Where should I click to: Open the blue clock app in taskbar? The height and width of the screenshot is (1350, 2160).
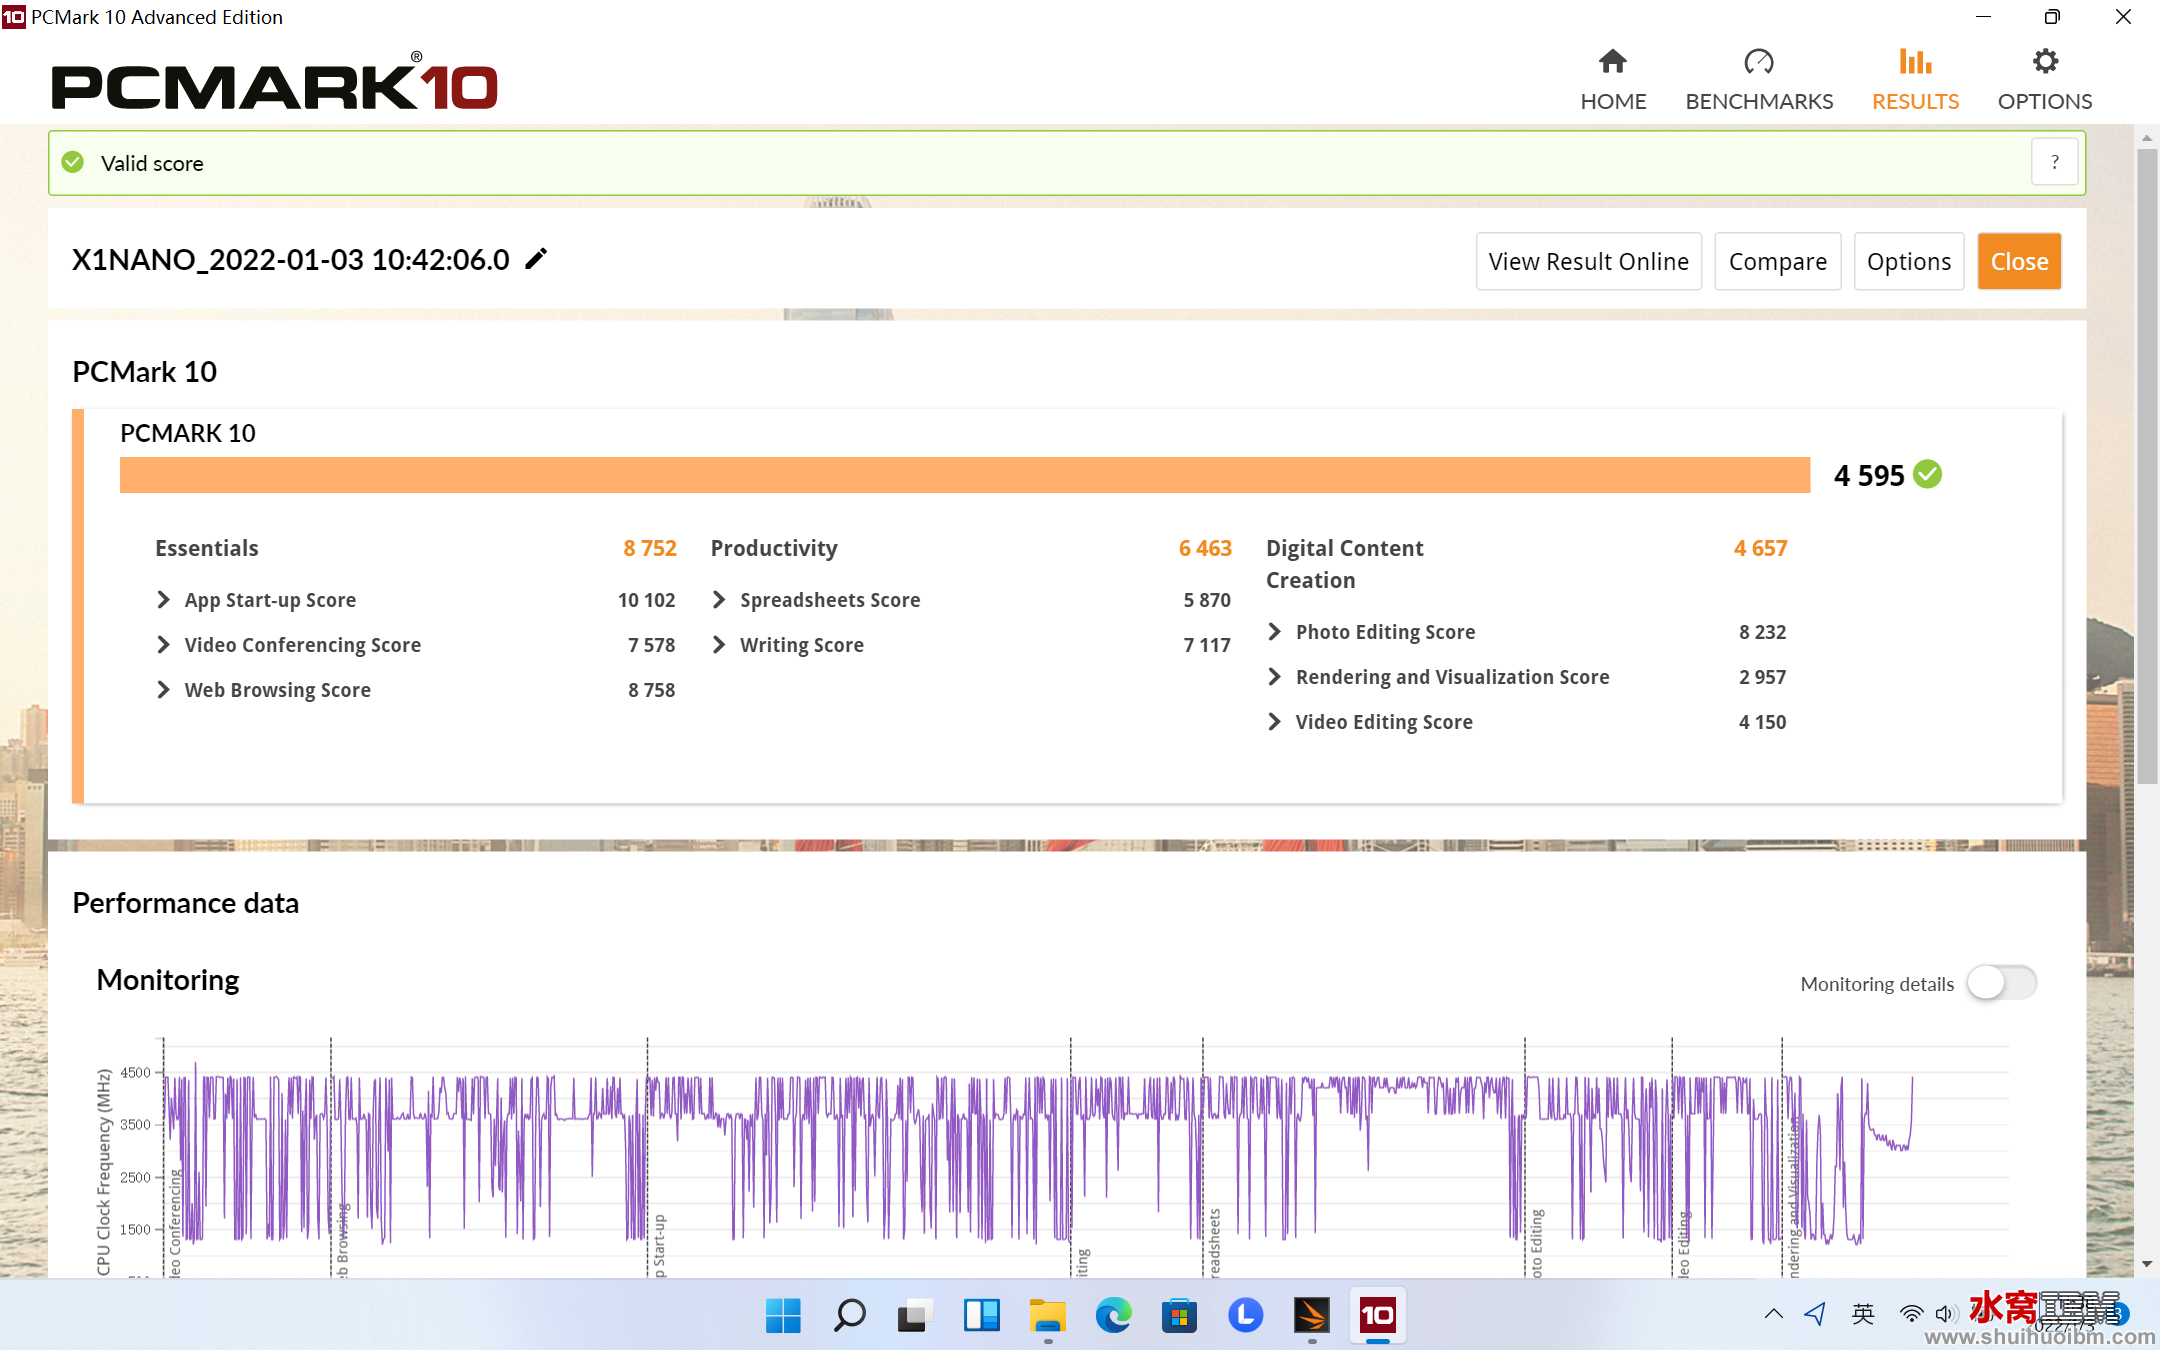[1245, 1315]
